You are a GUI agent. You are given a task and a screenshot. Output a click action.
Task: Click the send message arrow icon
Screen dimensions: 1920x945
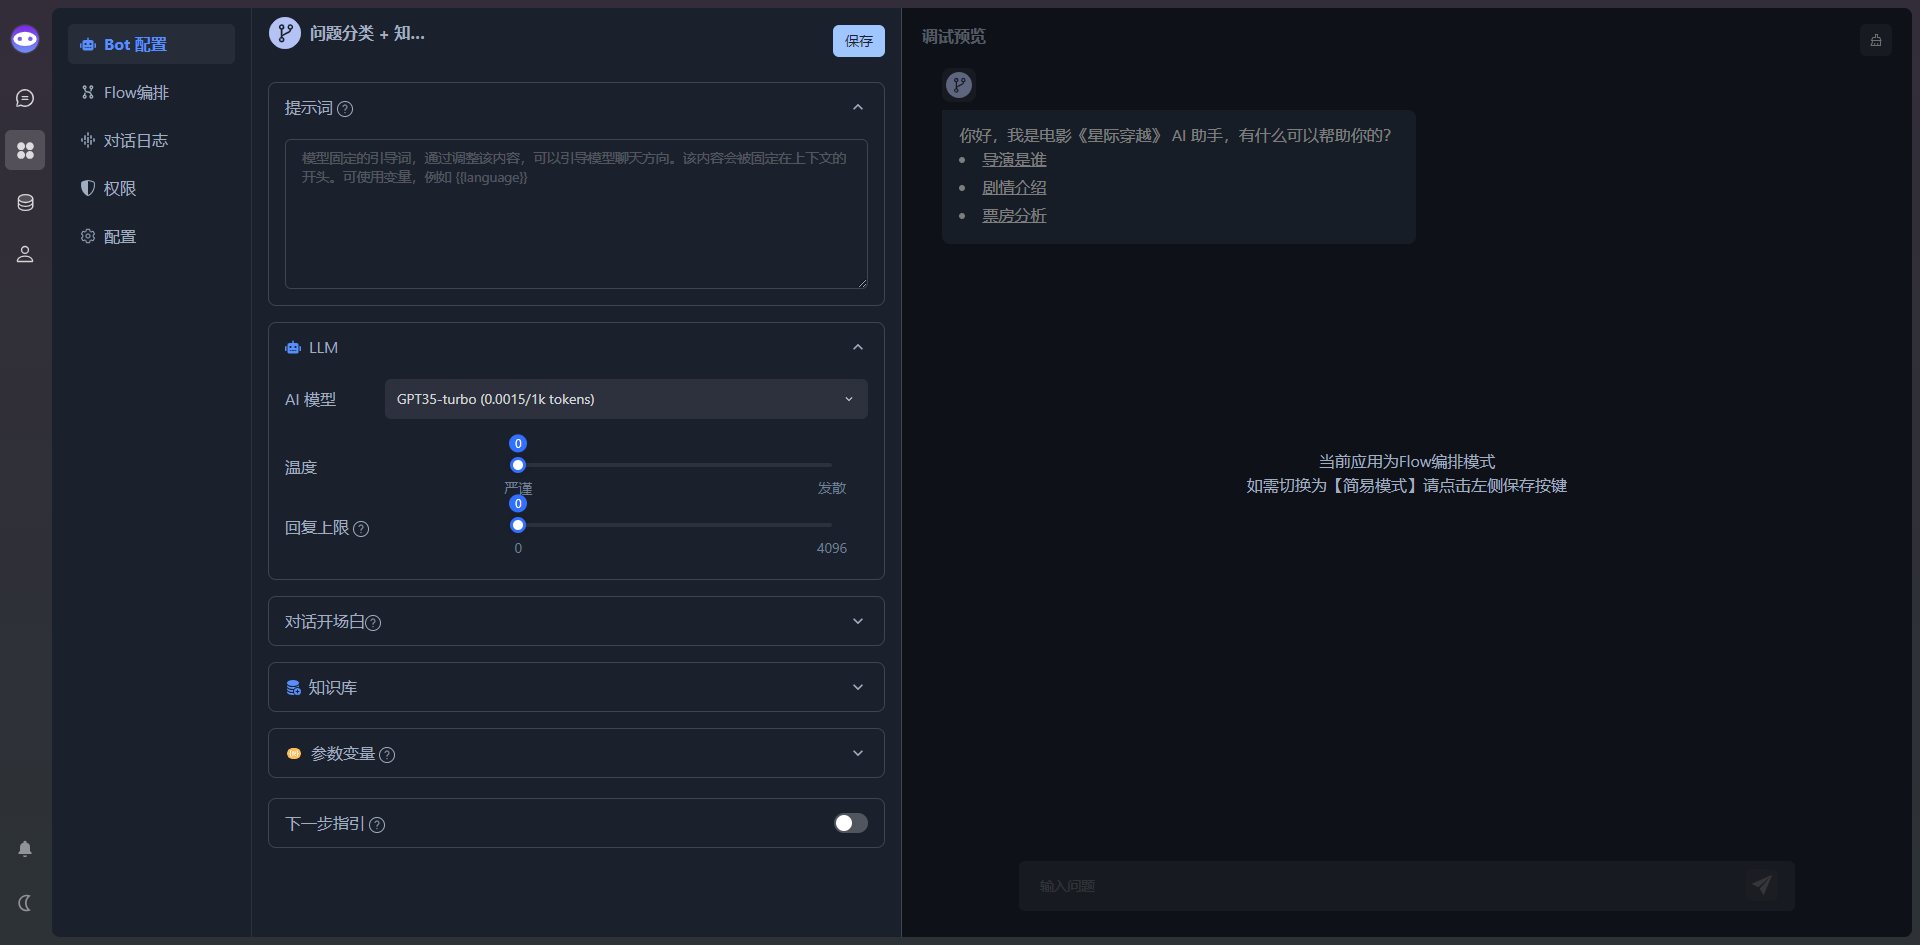[x=1761, y=885]
